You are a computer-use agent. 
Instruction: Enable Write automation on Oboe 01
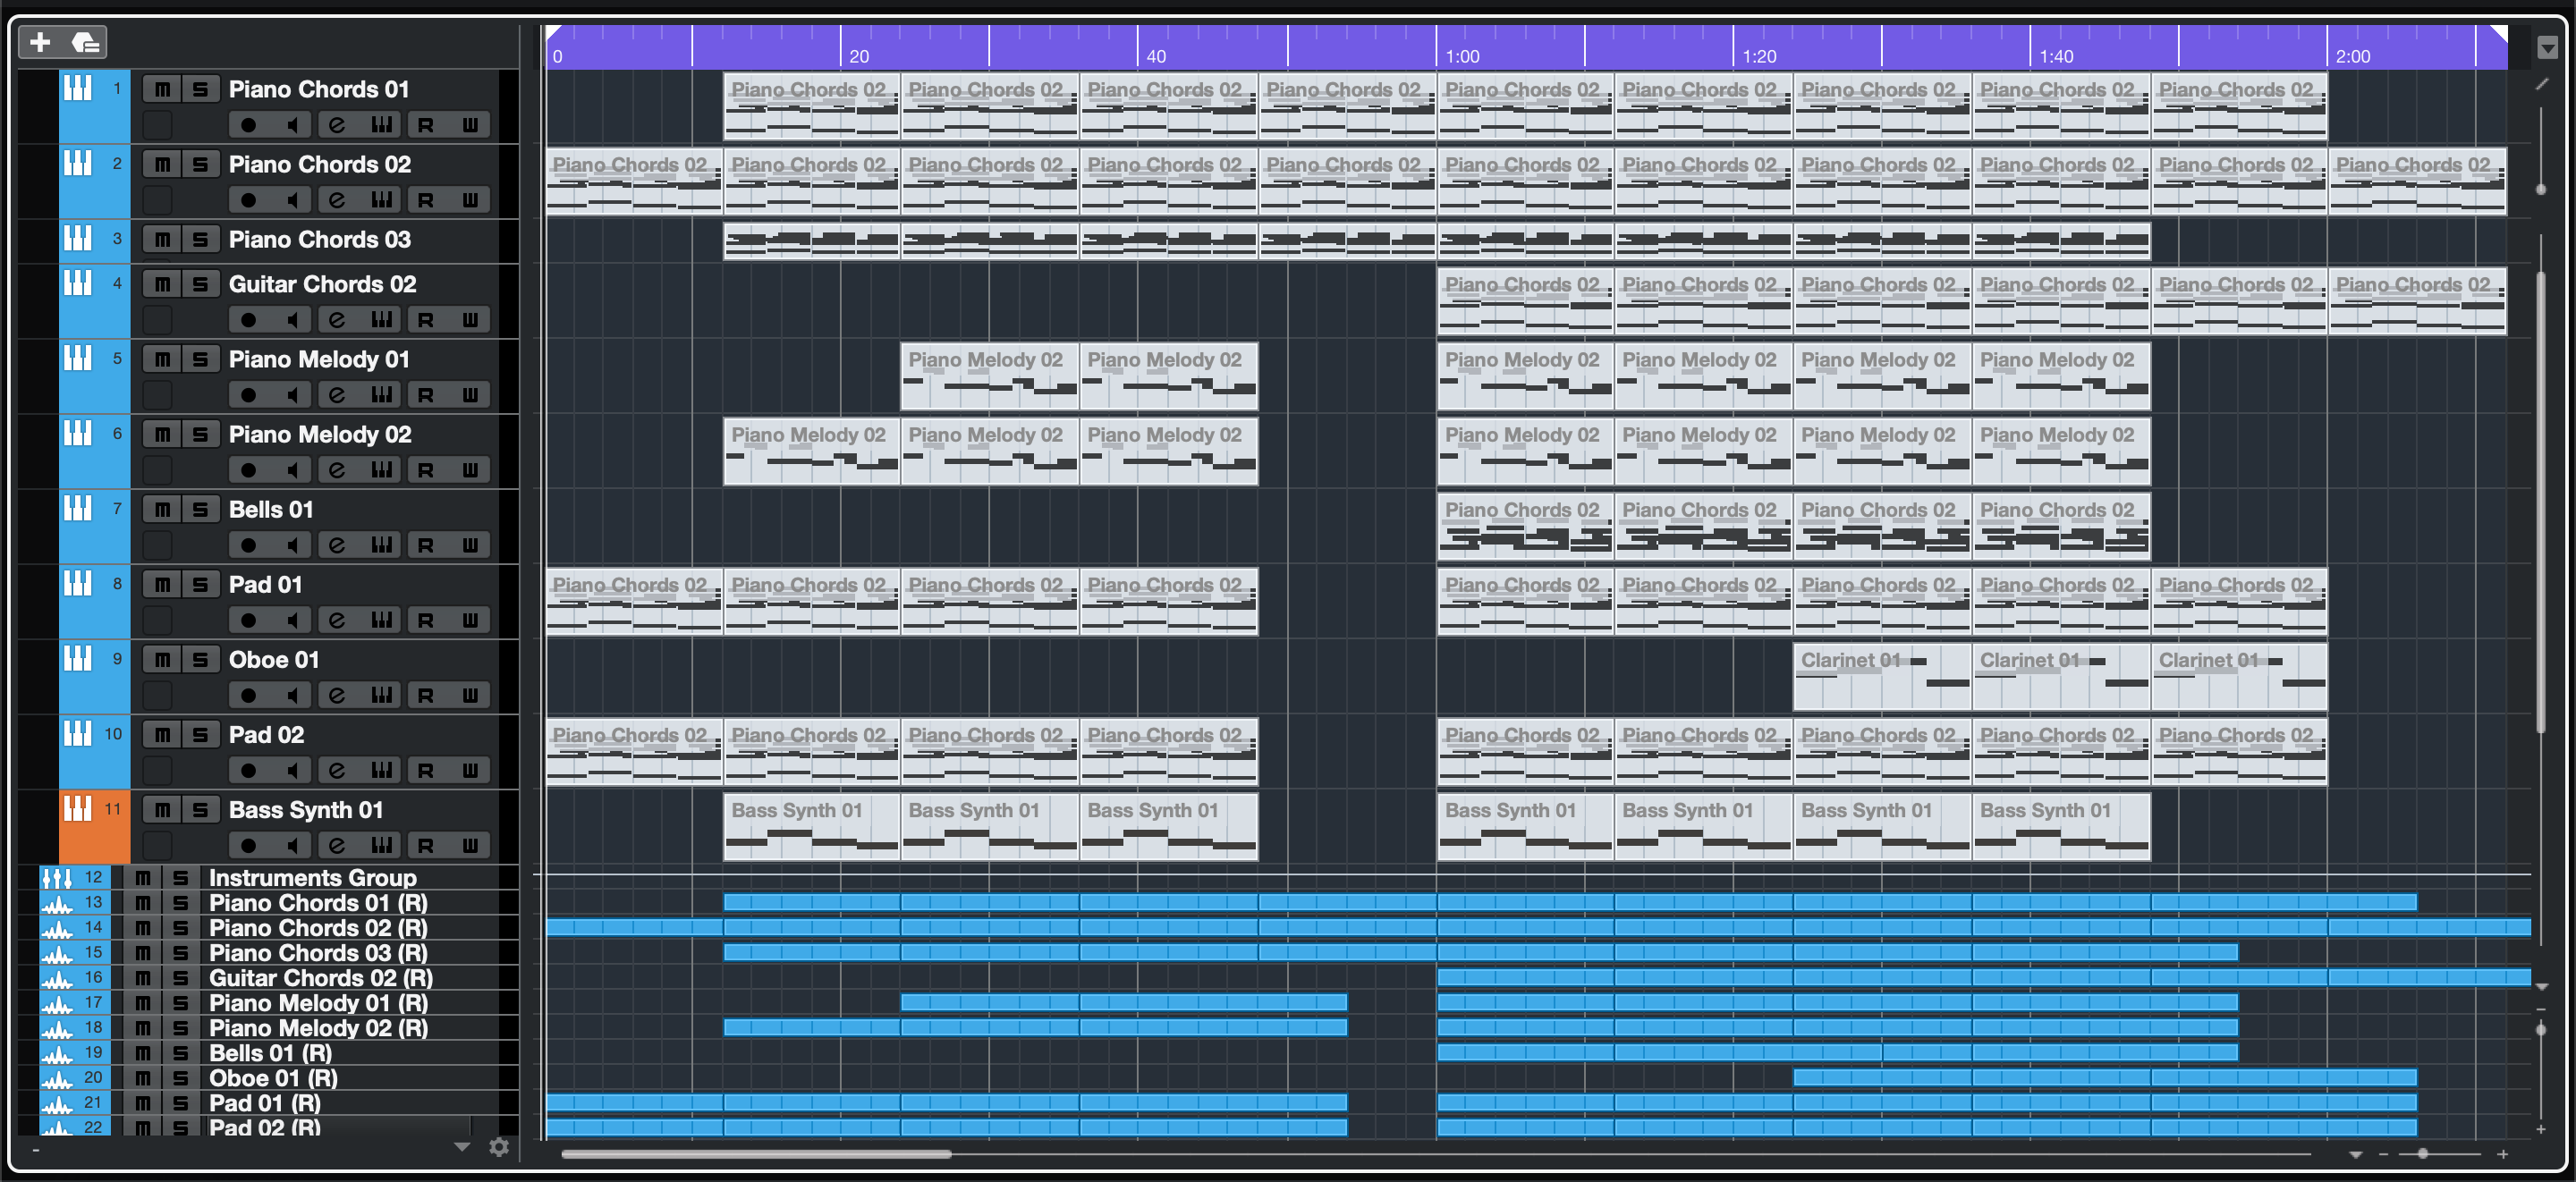(470, 695)
